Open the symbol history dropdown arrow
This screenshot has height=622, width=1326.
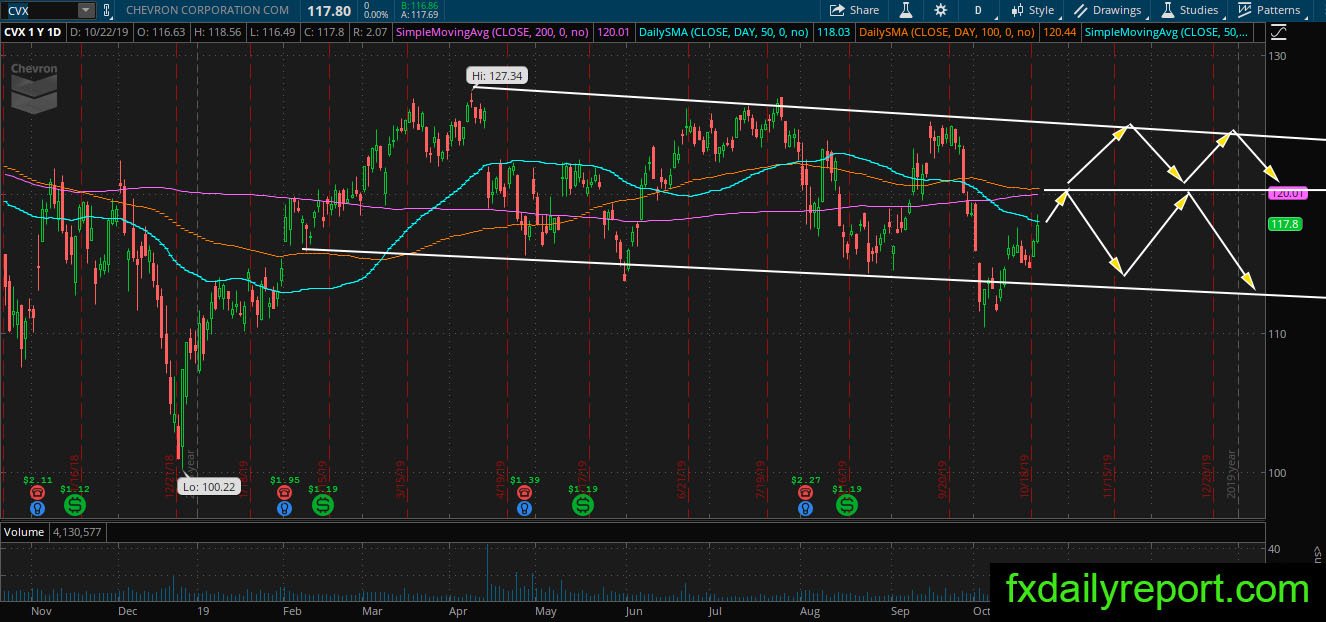(86, 10)
